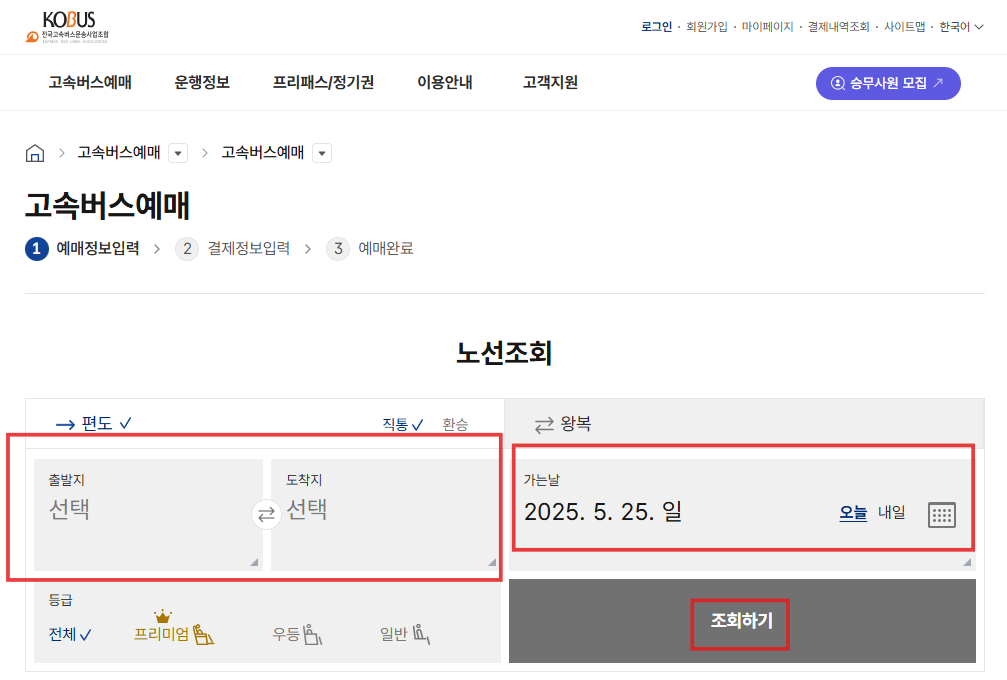Click the home breadcrumb icon
This screenshot has width=1007, height=680.
coord(35,152)
